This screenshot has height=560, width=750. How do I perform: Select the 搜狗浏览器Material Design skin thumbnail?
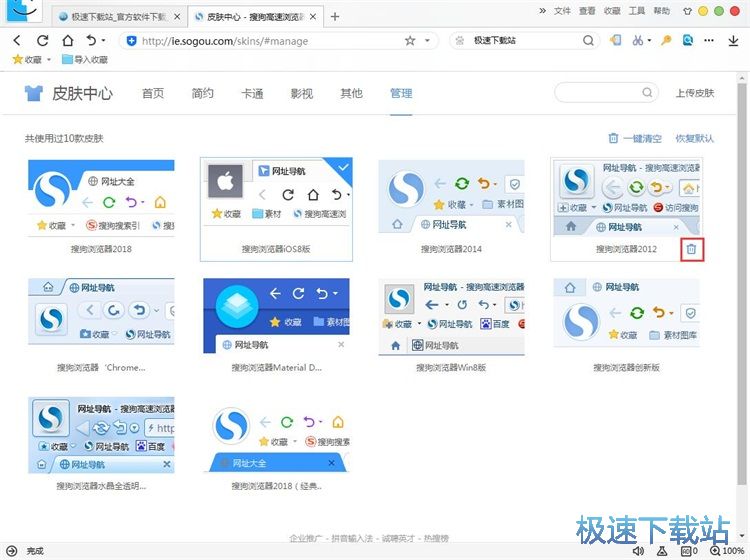pos(276,316)
